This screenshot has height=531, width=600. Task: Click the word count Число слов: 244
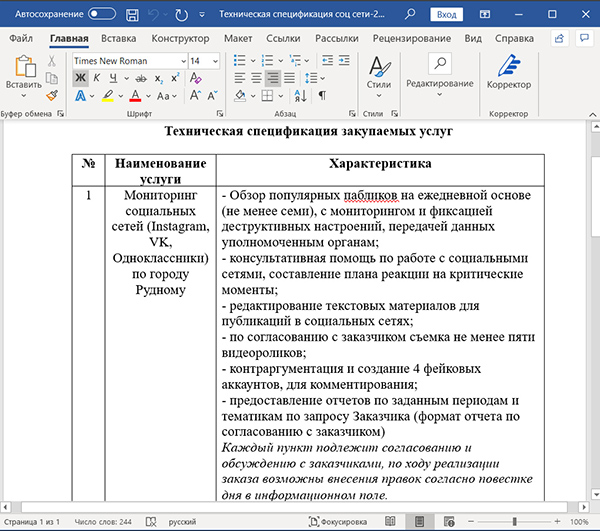(x=103, y=522)
